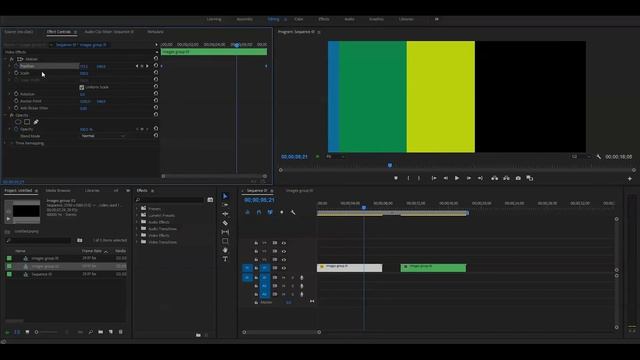Screen dimensions: 640x360
Task: Play the sequence in the Program monitor
Action: pyautogui.click(x=457, y=178)
